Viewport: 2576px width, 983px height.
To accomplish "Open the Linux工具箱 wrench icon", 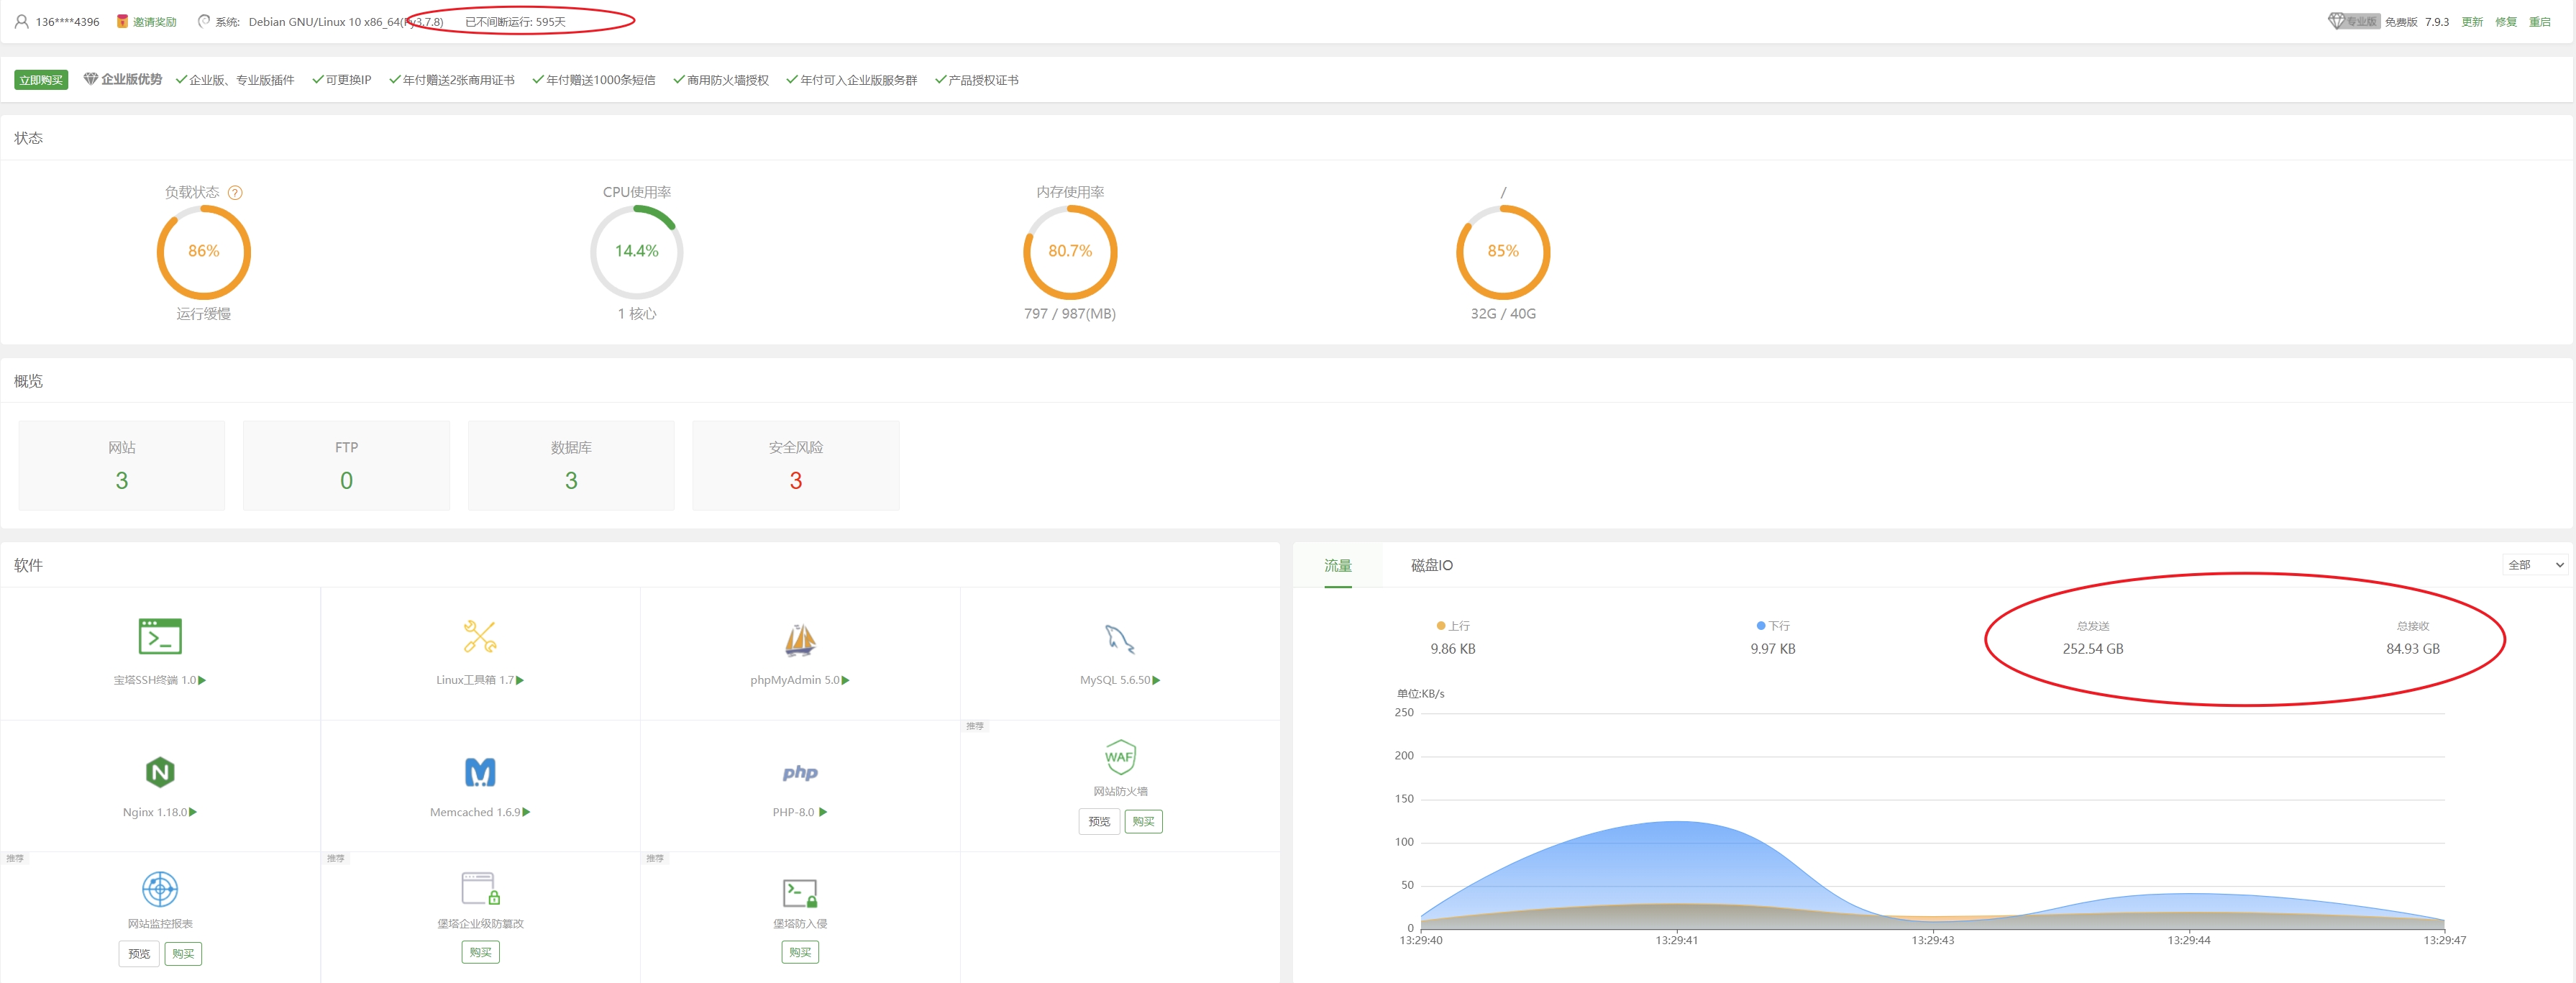I will [480, 637].
